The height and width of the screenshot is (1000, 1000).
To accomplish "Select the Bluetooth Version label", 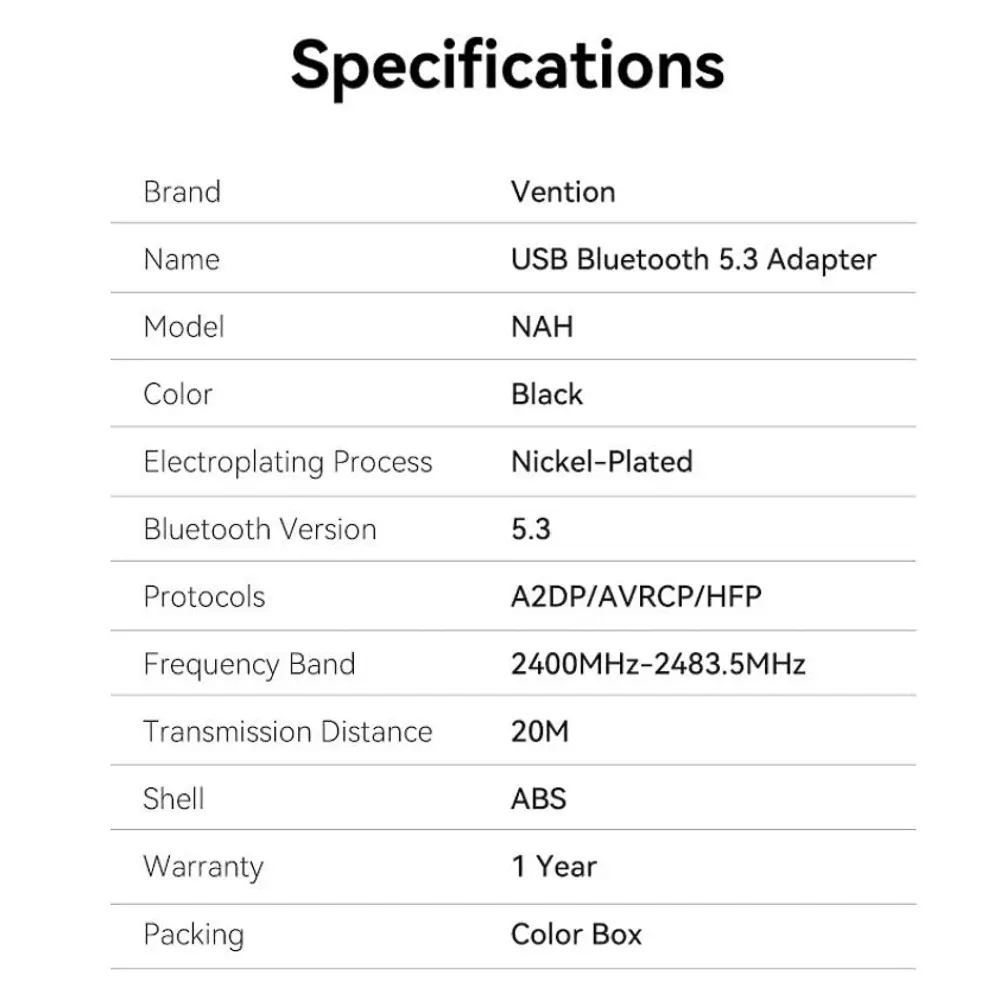I will click(260, 529).
